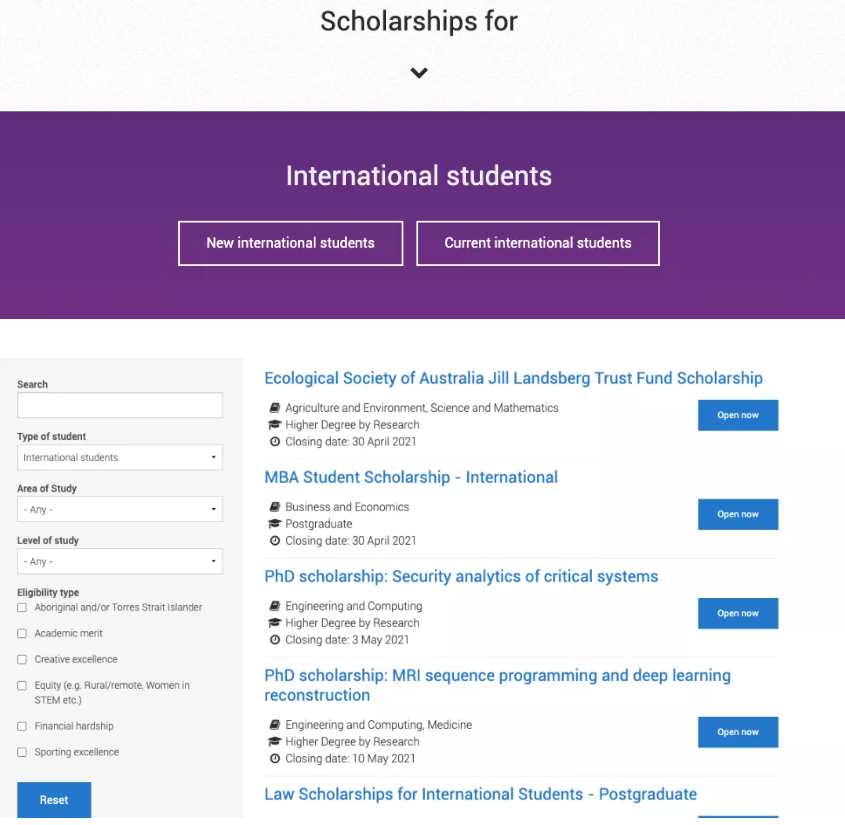Click graduation cap icon beside Postgraduate

[x=275, y=524]
